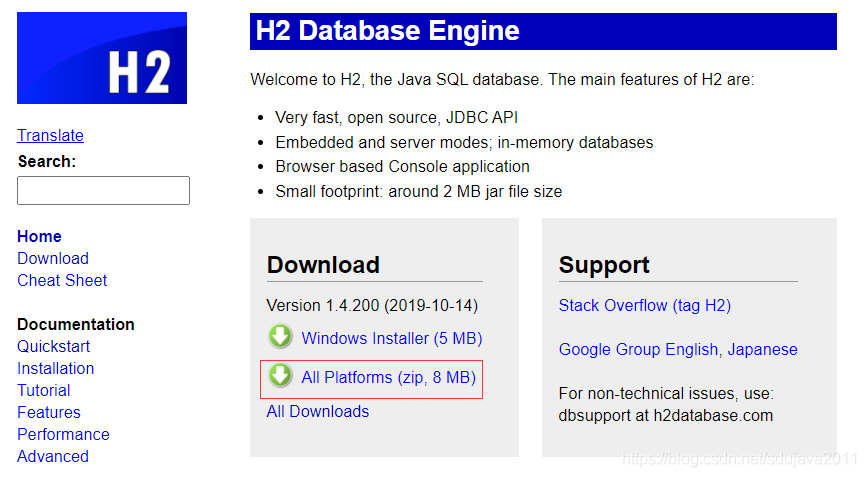The width and height of the screenshot is (866, 477).
Task: Open the All Downloads link
Action: [318, 411]
